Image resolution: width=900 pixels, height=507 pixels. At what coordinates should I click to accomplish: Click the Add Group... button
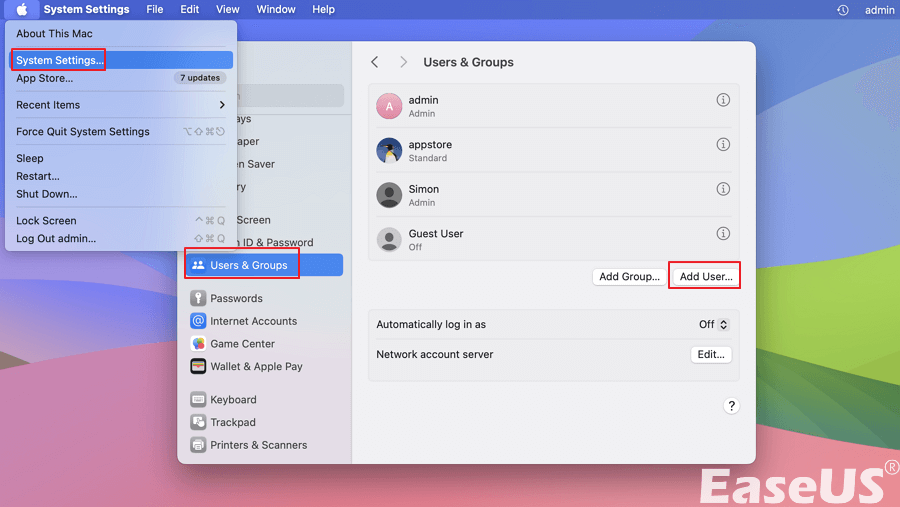pos(629,276)
